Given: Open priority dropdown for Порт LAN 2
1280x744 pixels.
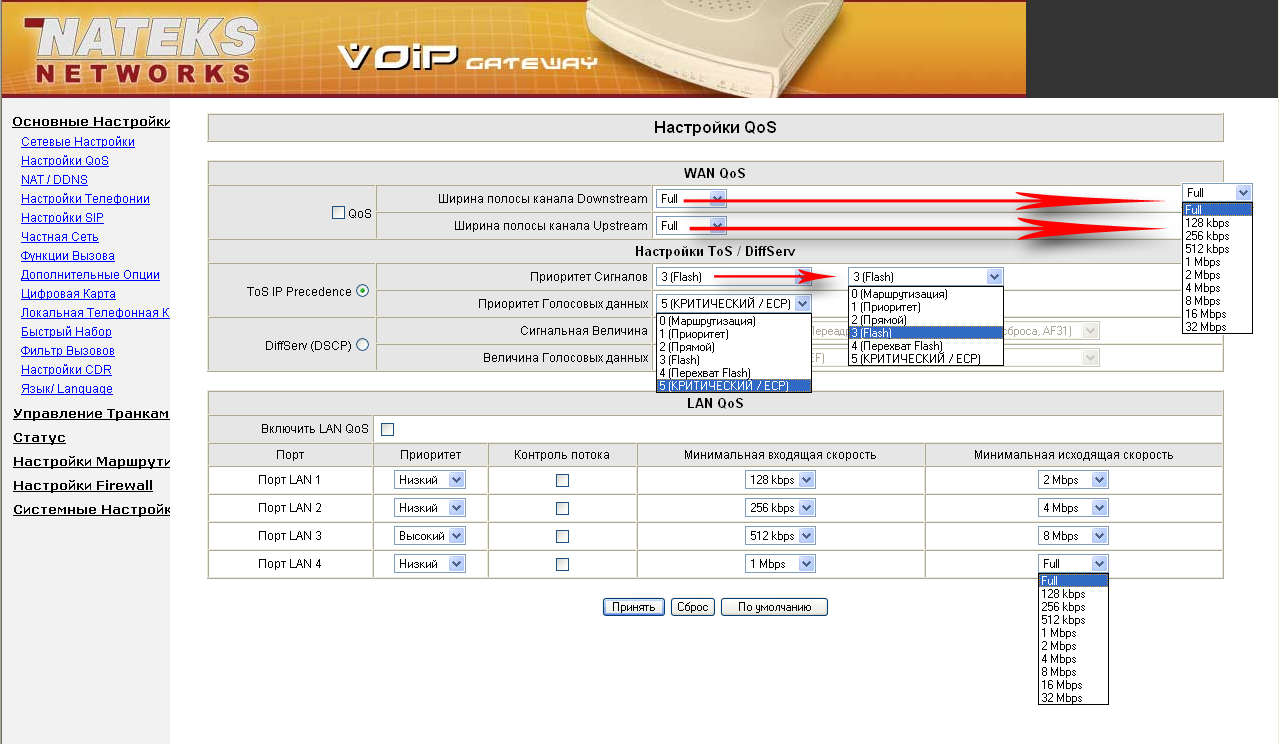Looking at the screenshot, I should 430,508.
